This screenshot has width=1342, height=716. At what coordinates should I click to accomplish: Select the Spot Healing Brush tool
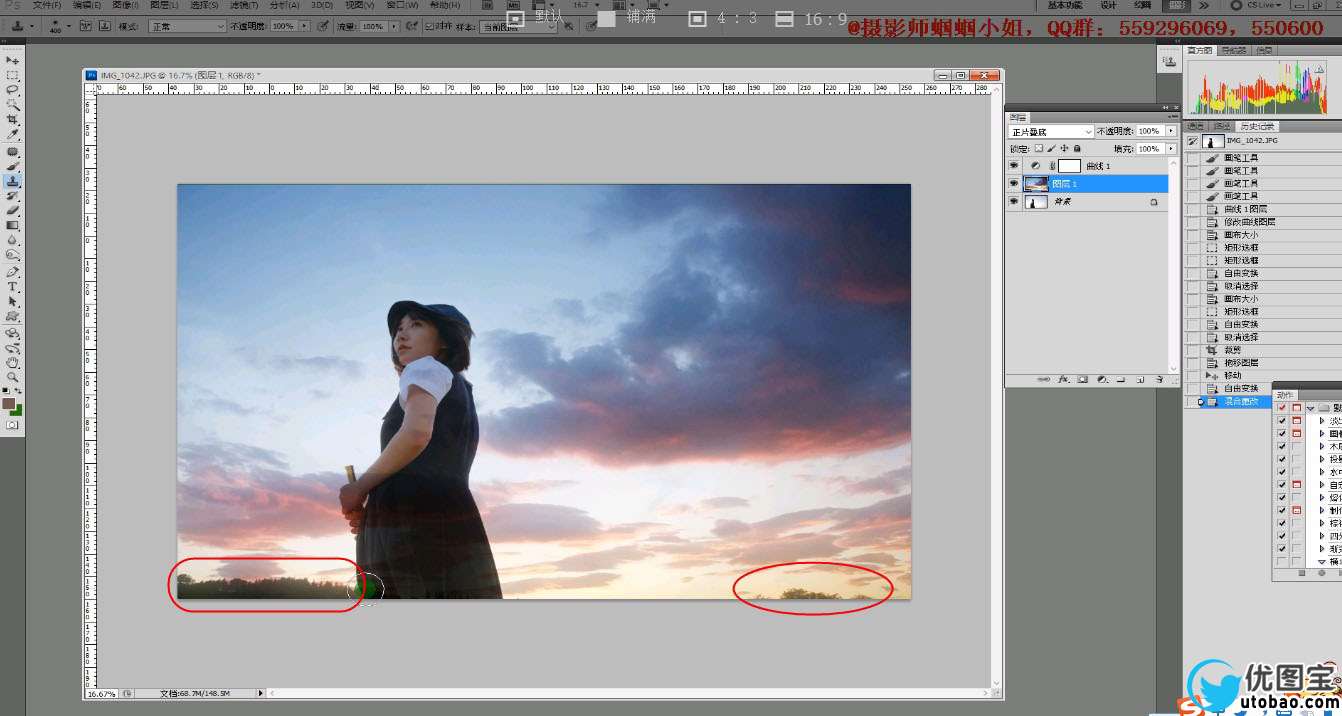pyautogui.click(x=13, y=152)
